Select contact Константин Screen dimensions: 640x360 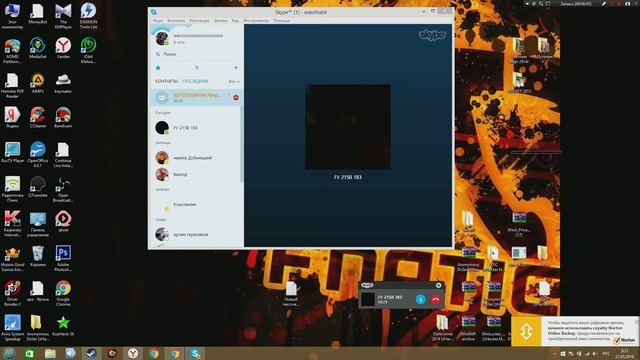pos(196,204)
